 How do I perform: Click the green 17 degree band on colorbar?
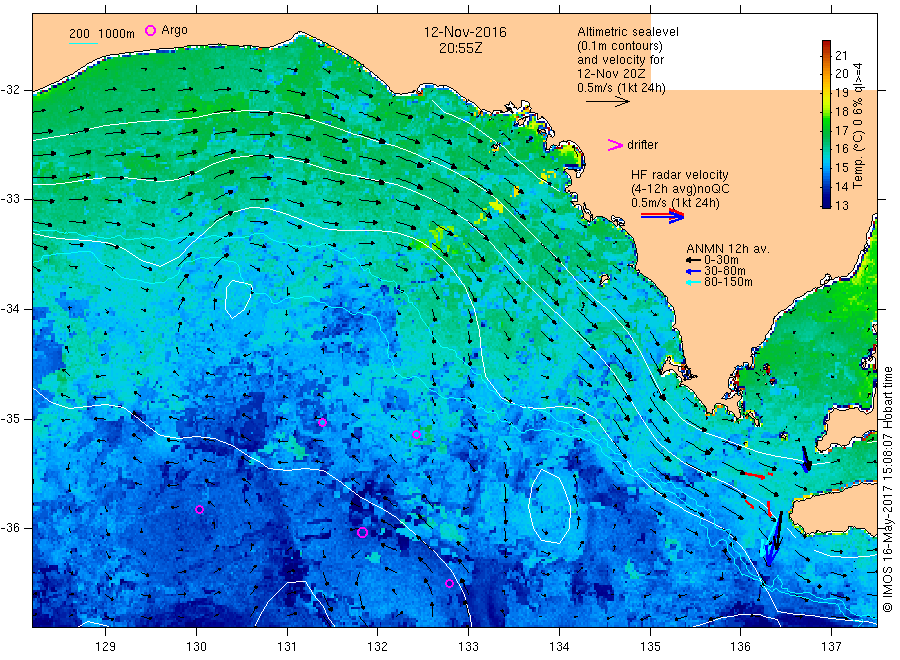coord(827,130)
